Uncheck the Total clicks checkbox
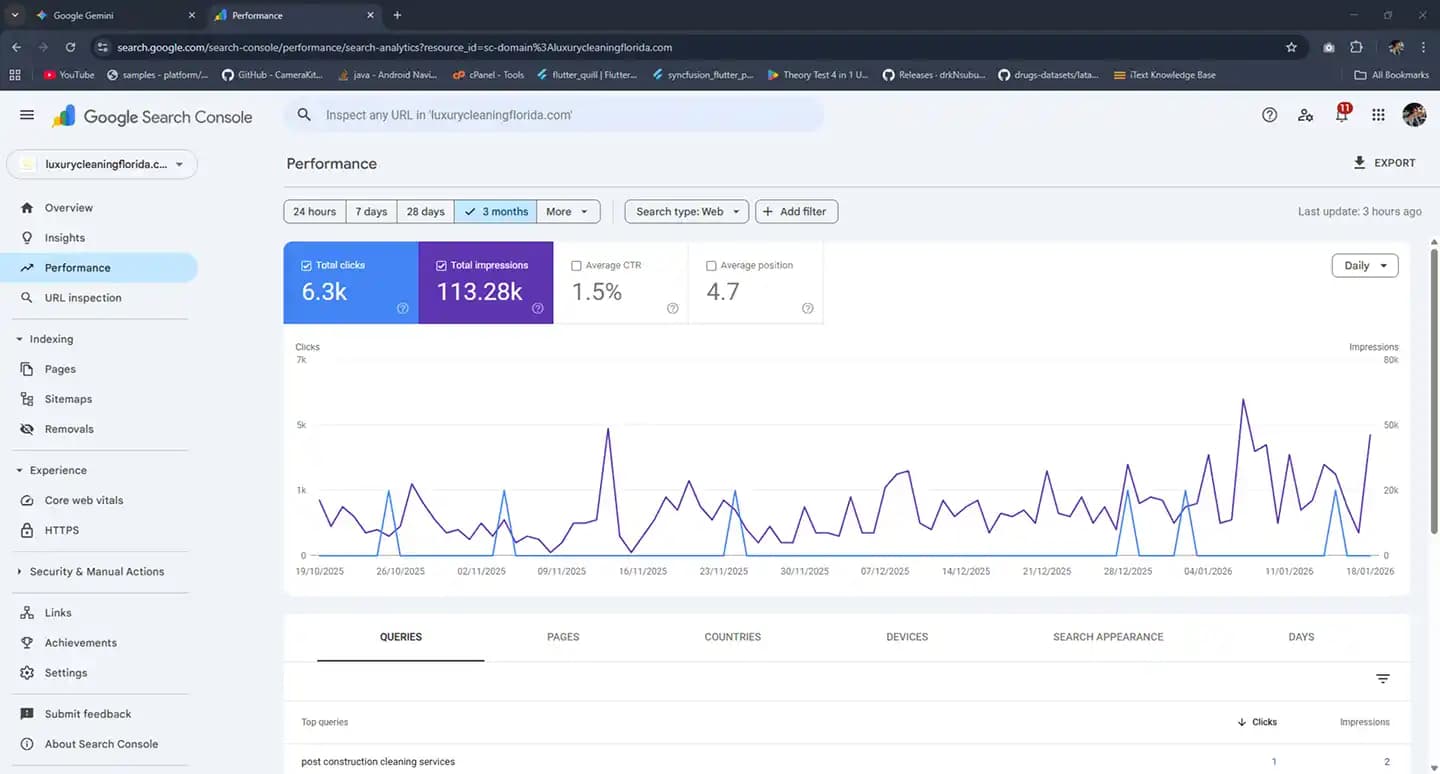Image resolution: width=1440 pixels, height=774 pixels. 306,266
